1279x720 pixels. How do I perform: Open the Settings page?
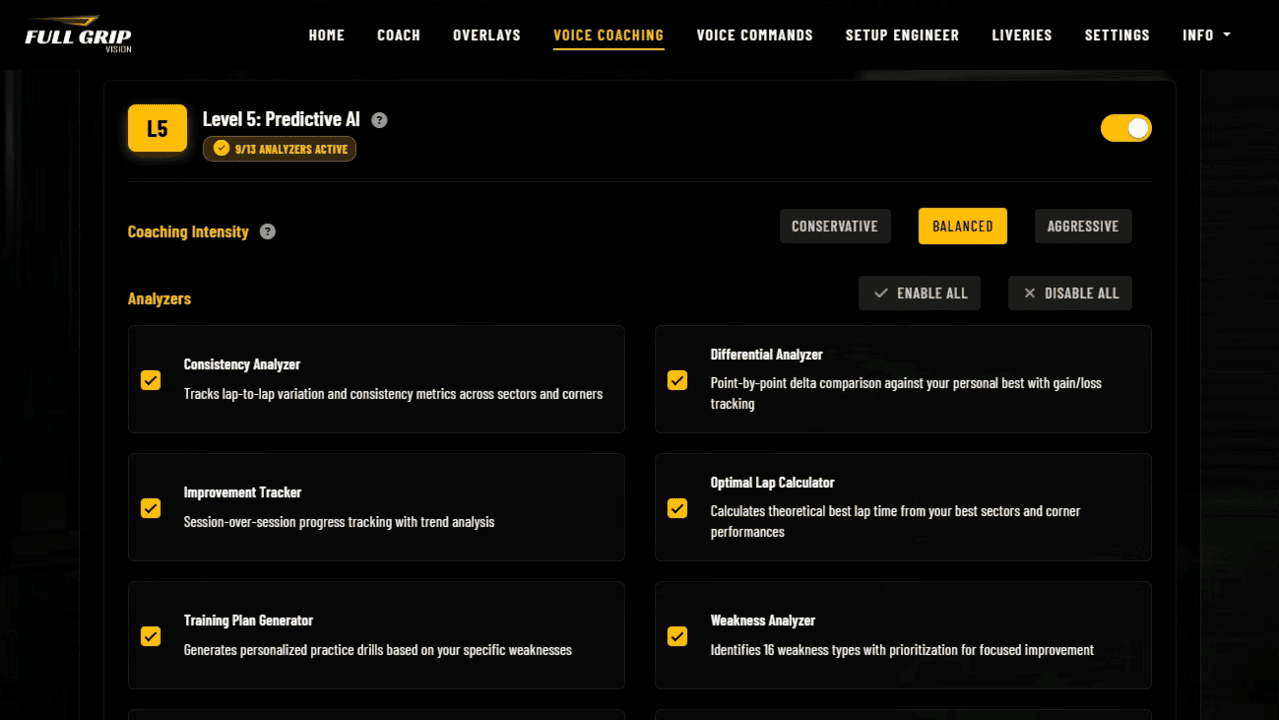(x=1117, y=35)
